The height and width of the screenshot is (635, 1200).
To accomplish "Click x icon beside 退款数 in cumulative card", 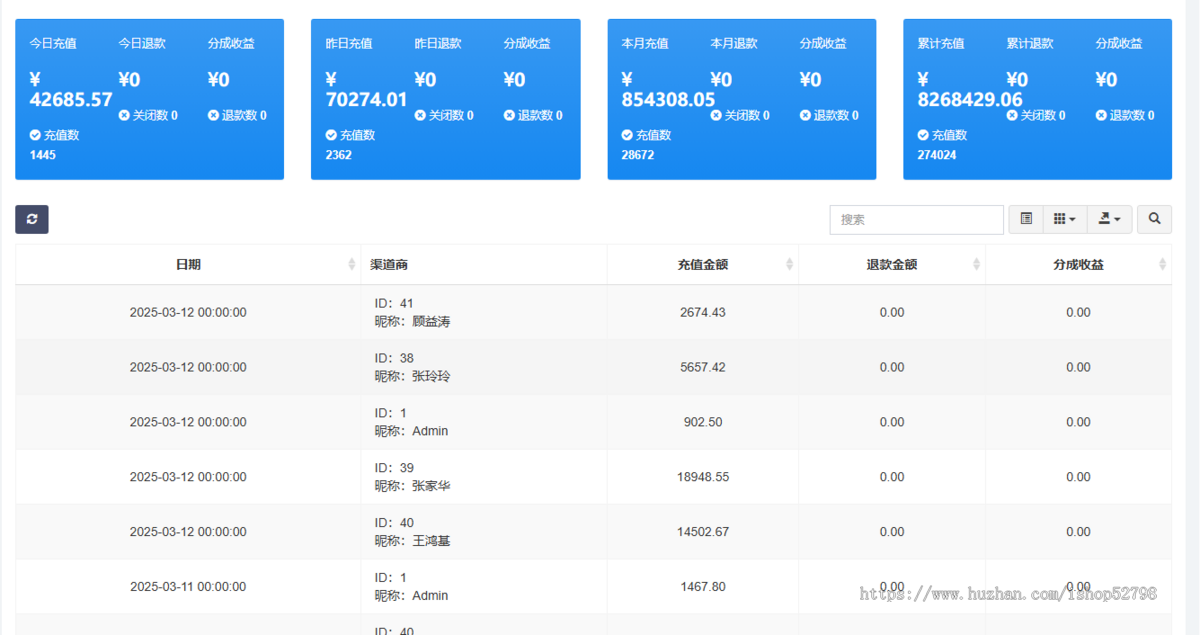I will click(1101, 115).
